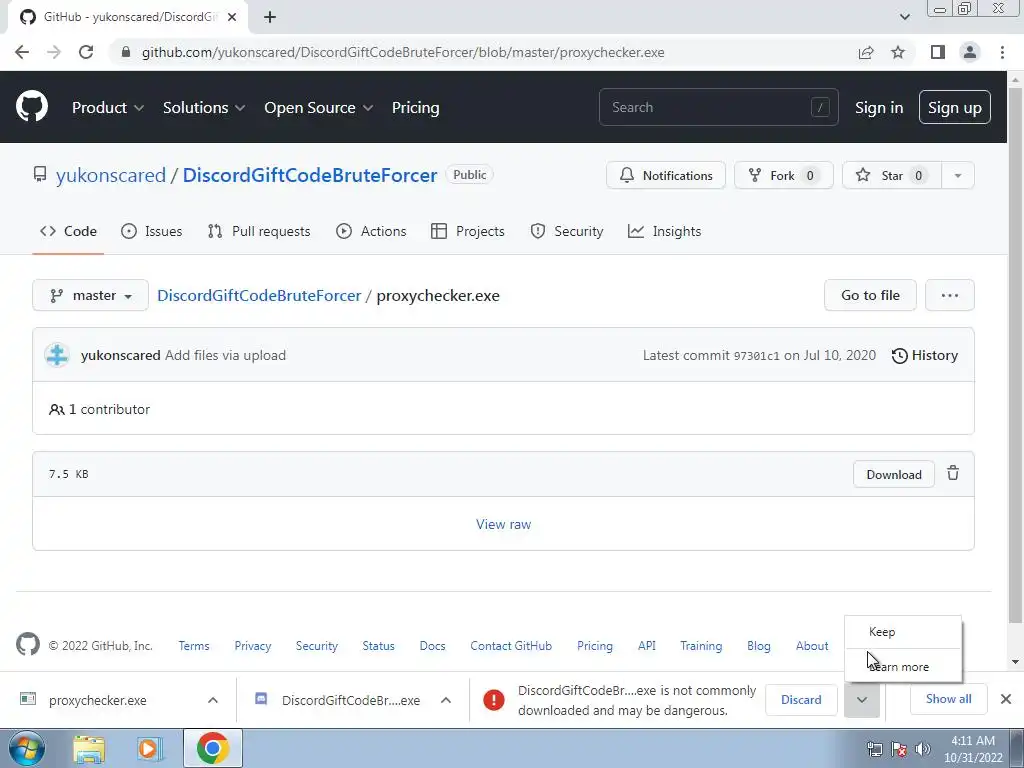Click the browser back arrow
1024x768 pixels.
(22, 52)
